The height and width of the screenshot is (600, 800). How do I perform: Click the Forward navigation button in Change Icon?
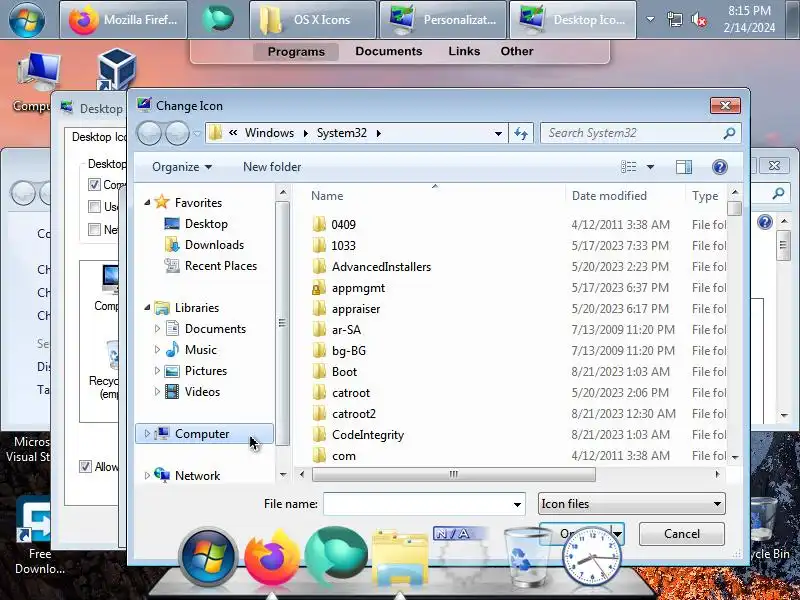click(178, 133)
